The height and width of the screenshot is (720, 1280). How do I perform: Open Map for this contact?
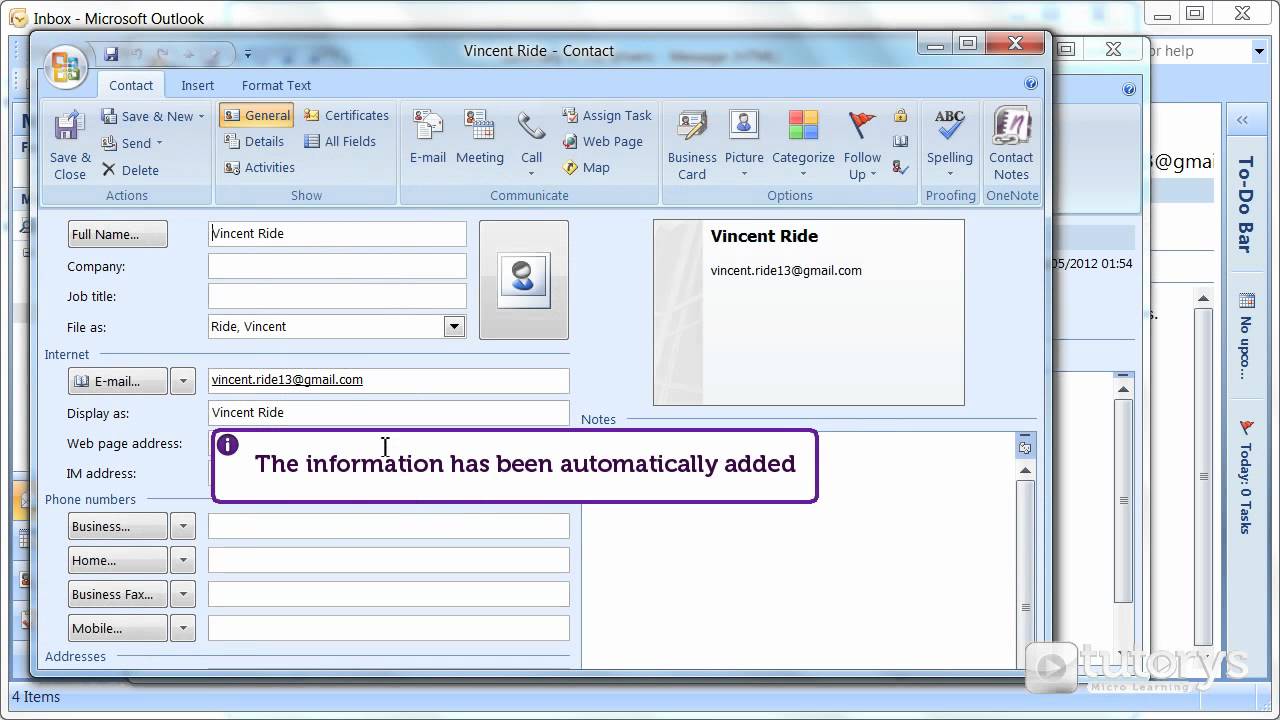pyautogui.click(x=586, y=167)
